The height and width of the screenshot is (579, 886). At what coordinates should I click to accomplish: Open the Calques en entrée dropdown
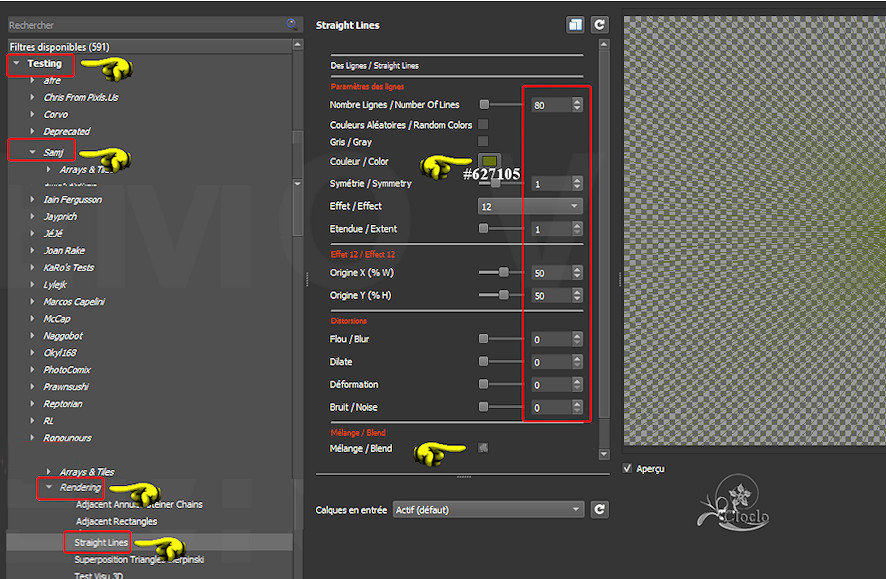coord(488,509)
